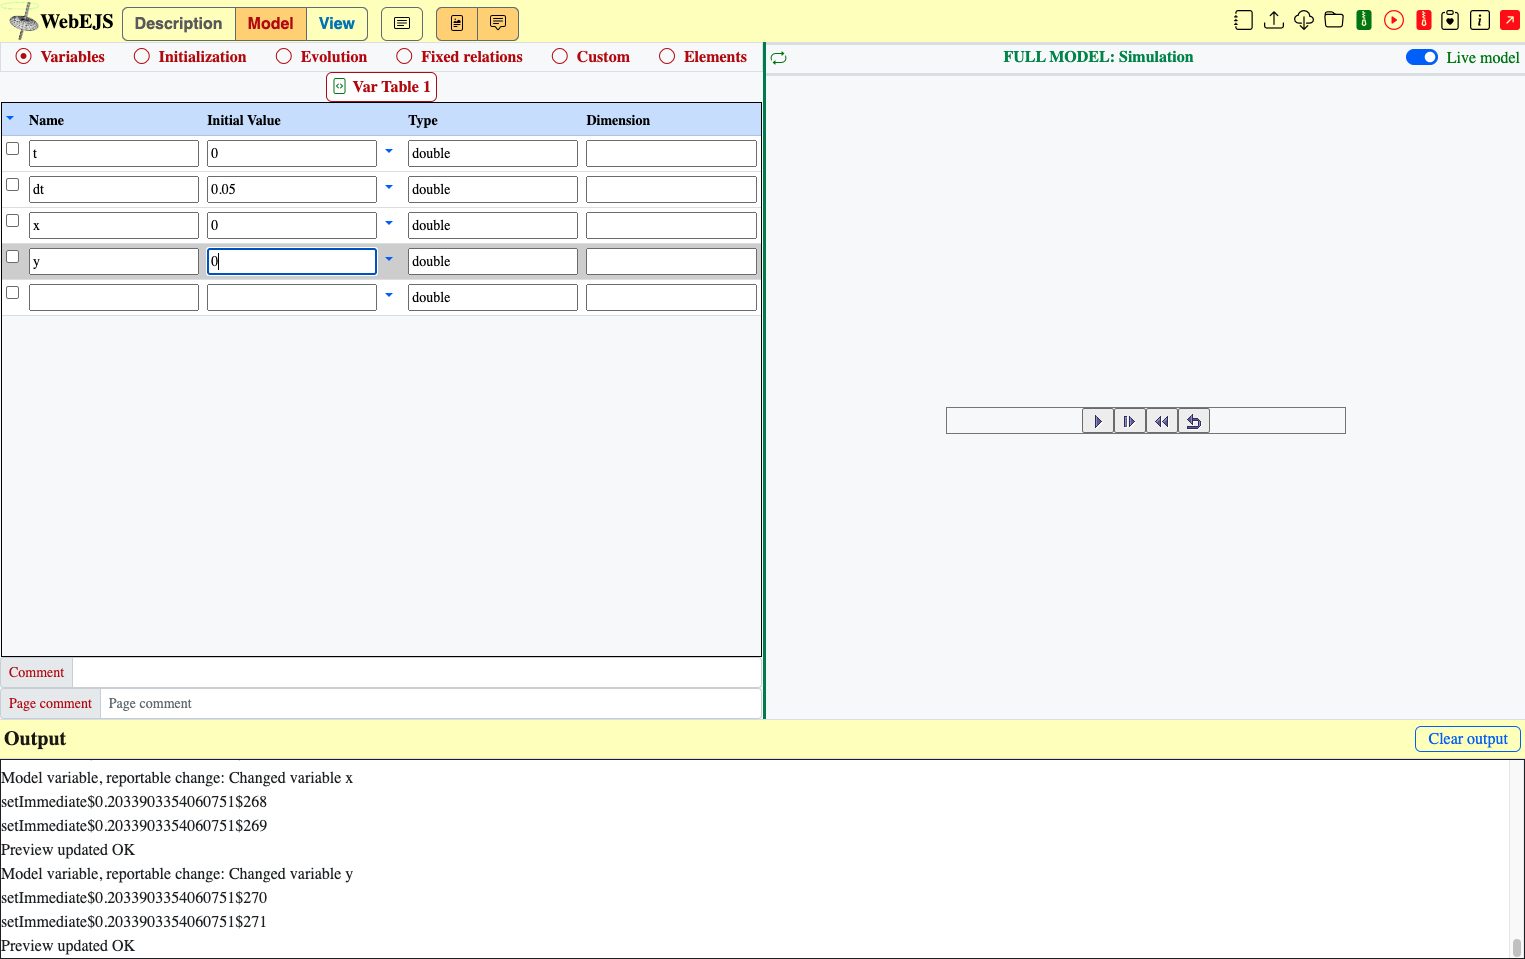The width and height of the screenshot is (1525, 959).
Task: Select the Fixed relations radio button
Action: (x=404, y=56)
